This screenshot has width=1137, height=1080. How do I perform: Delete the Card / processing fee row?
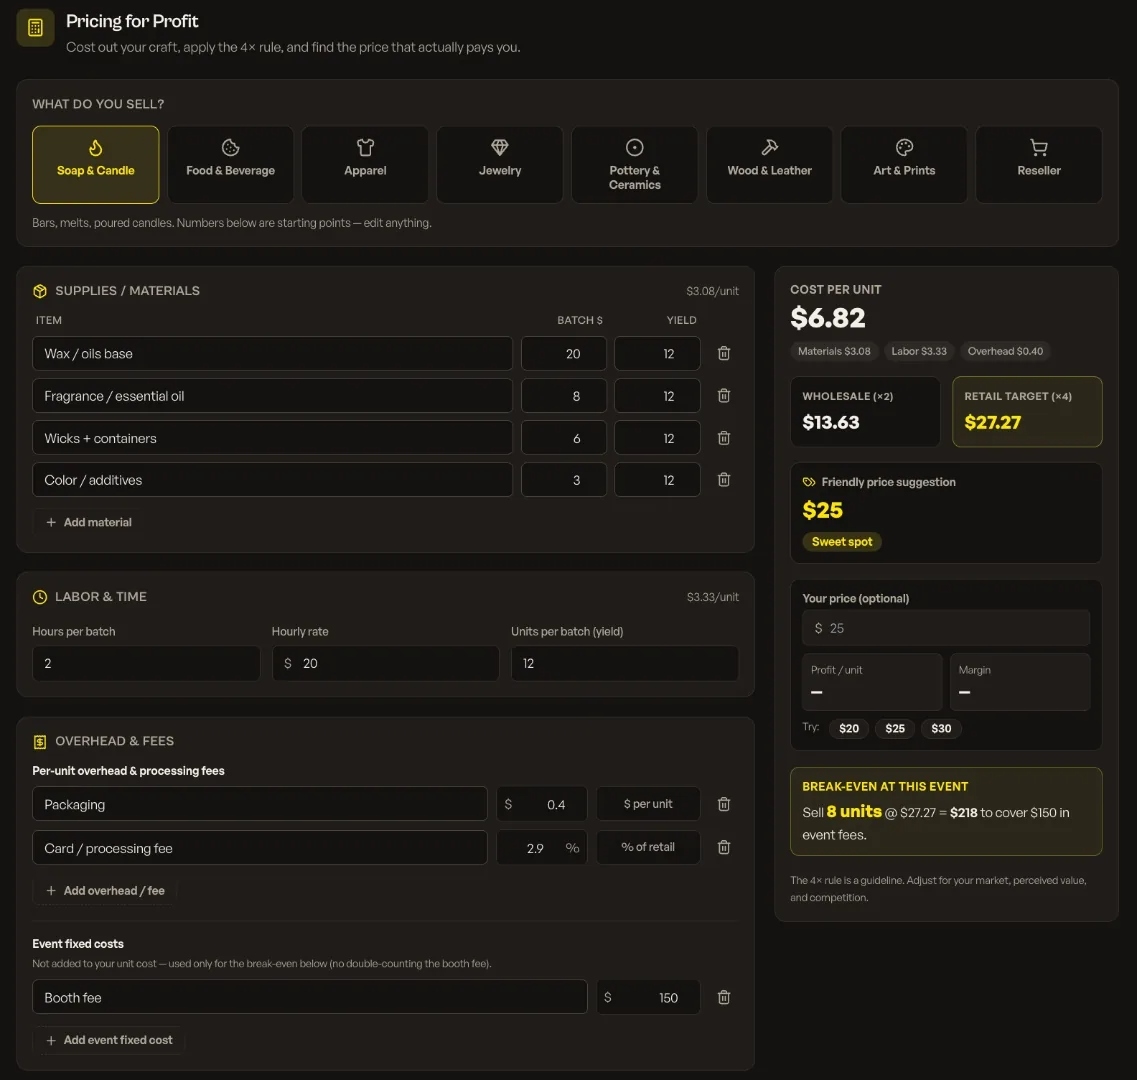pos(724,847)
